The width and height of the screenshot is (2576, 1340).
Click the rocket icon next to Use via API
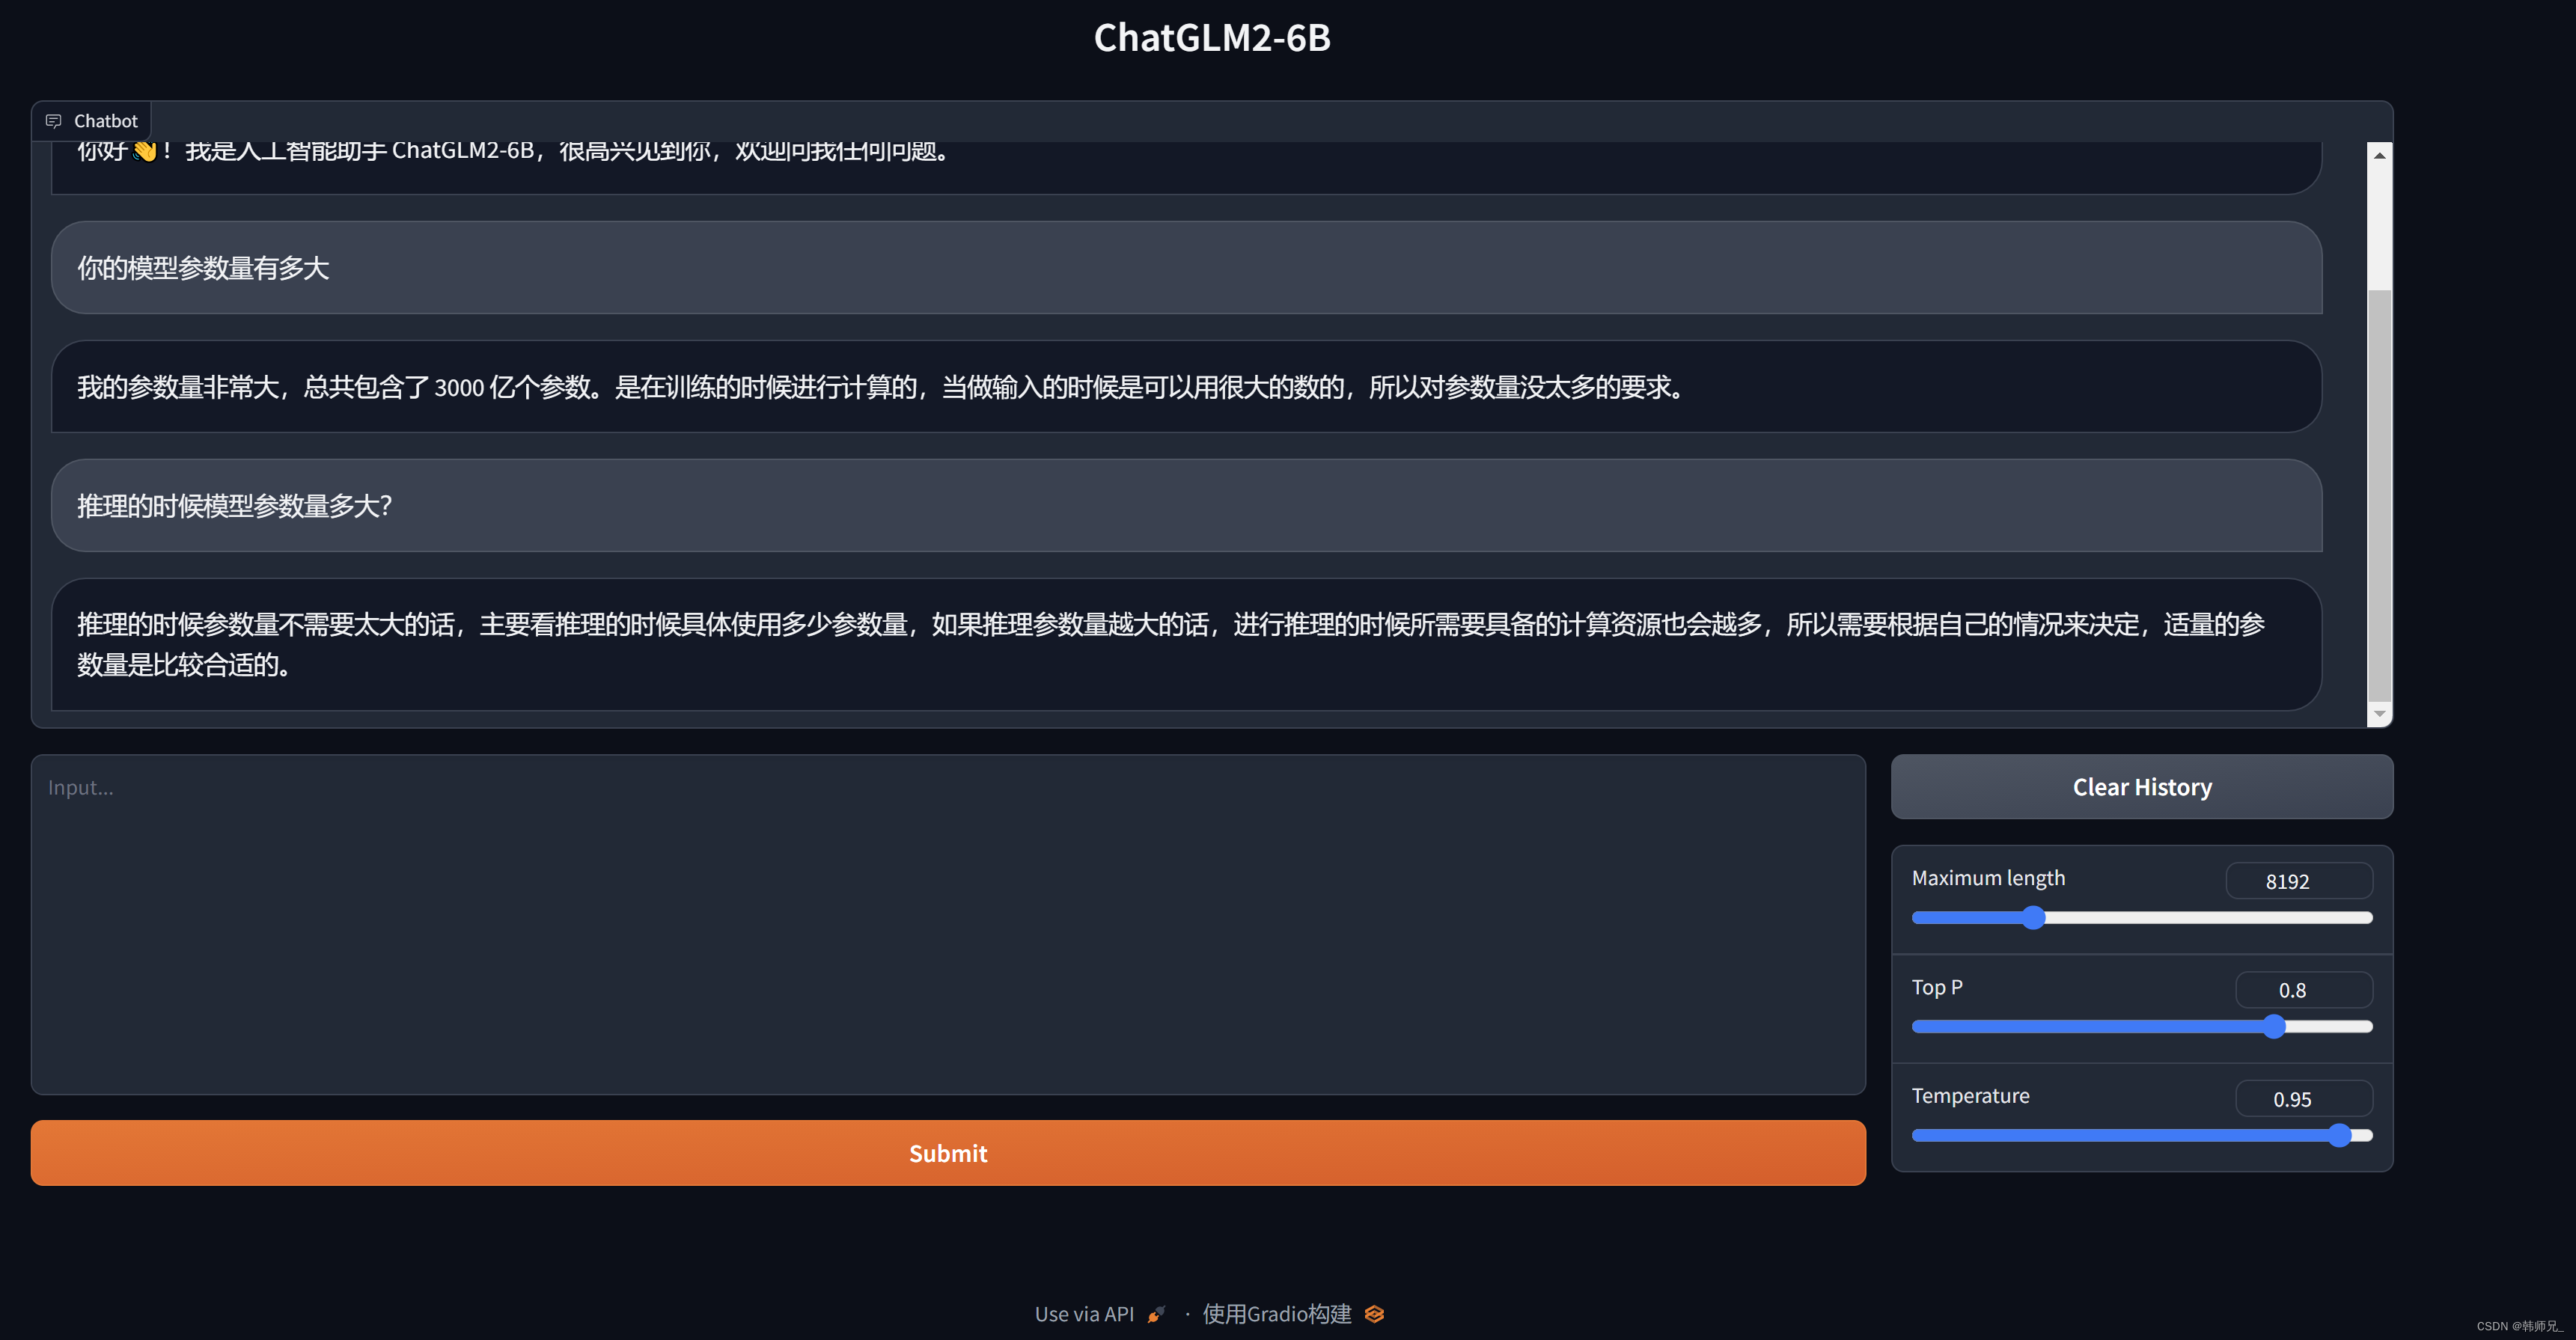[1156, 1314]
